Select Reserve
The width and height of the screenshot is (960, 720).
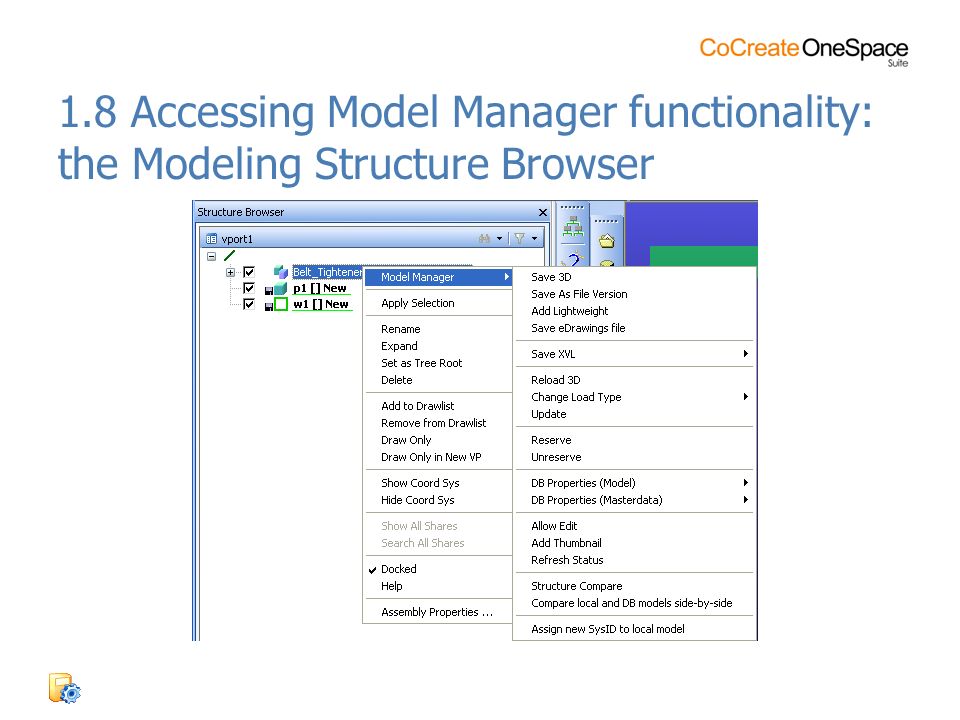pyautogui.click(x=634, y=440)
